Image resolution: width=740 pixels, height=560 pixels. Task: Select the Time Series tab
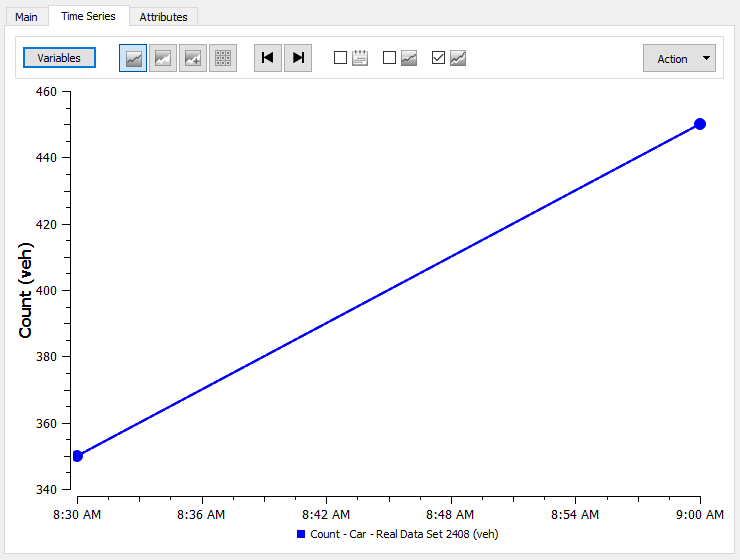click(x=88, y=16)
